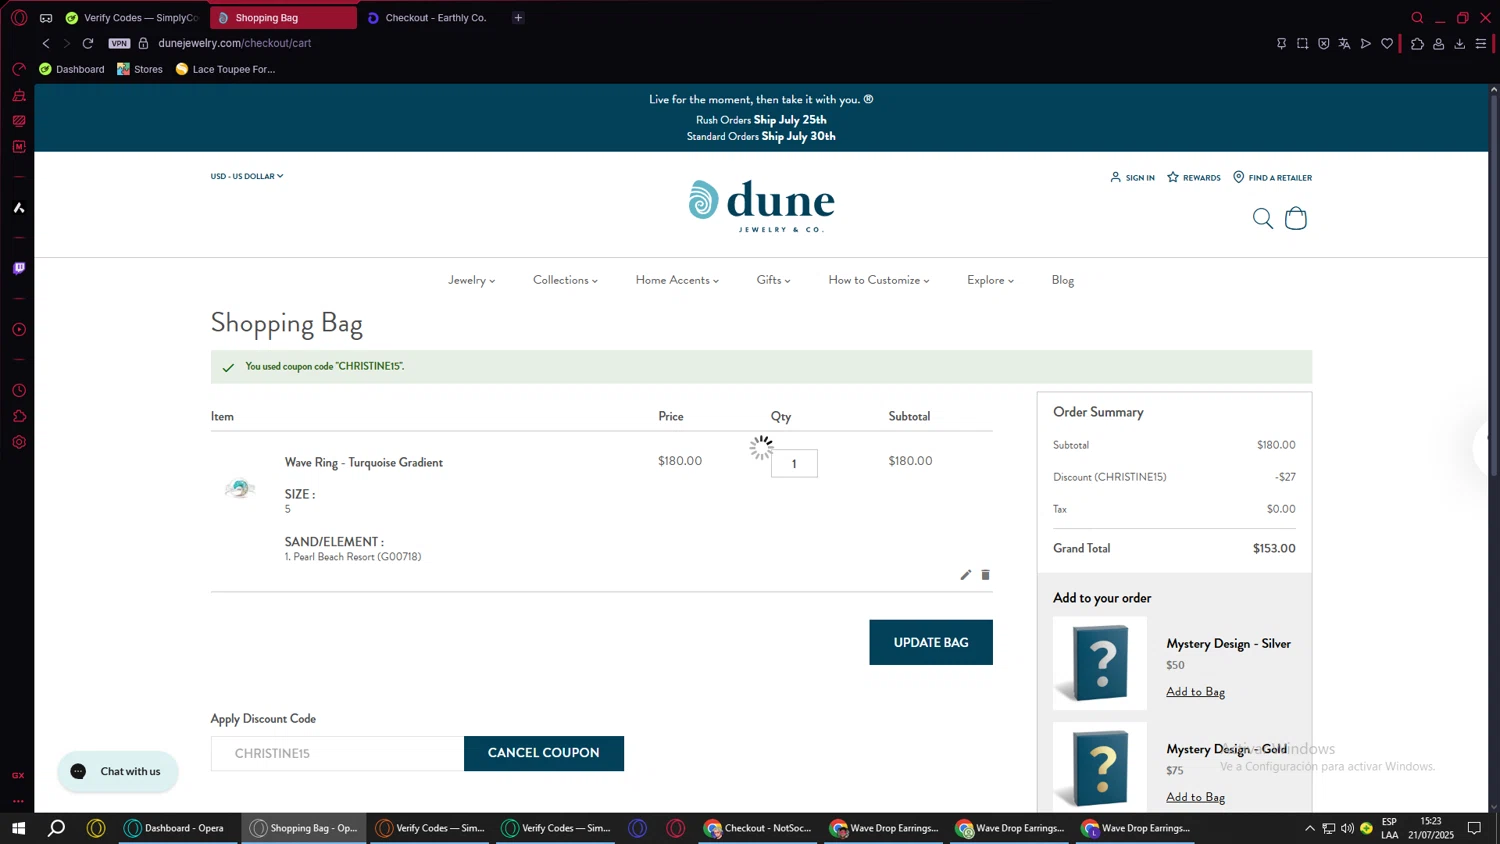Open the Windows Start button
1500x844 pixels.
click(x=18, y=828)
